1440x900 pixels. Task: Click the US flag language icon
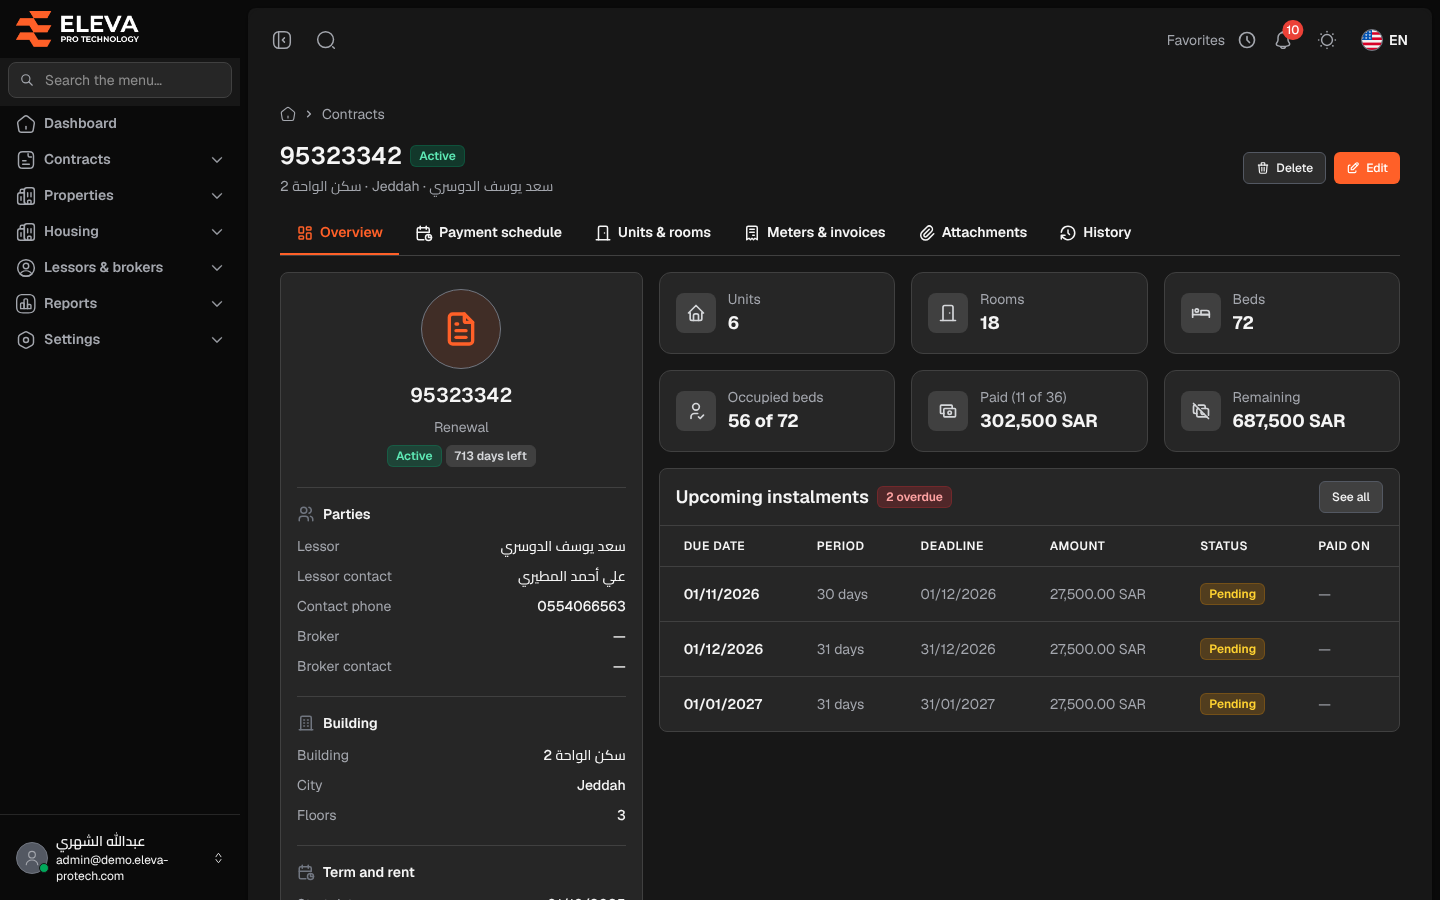[1372, 40]
